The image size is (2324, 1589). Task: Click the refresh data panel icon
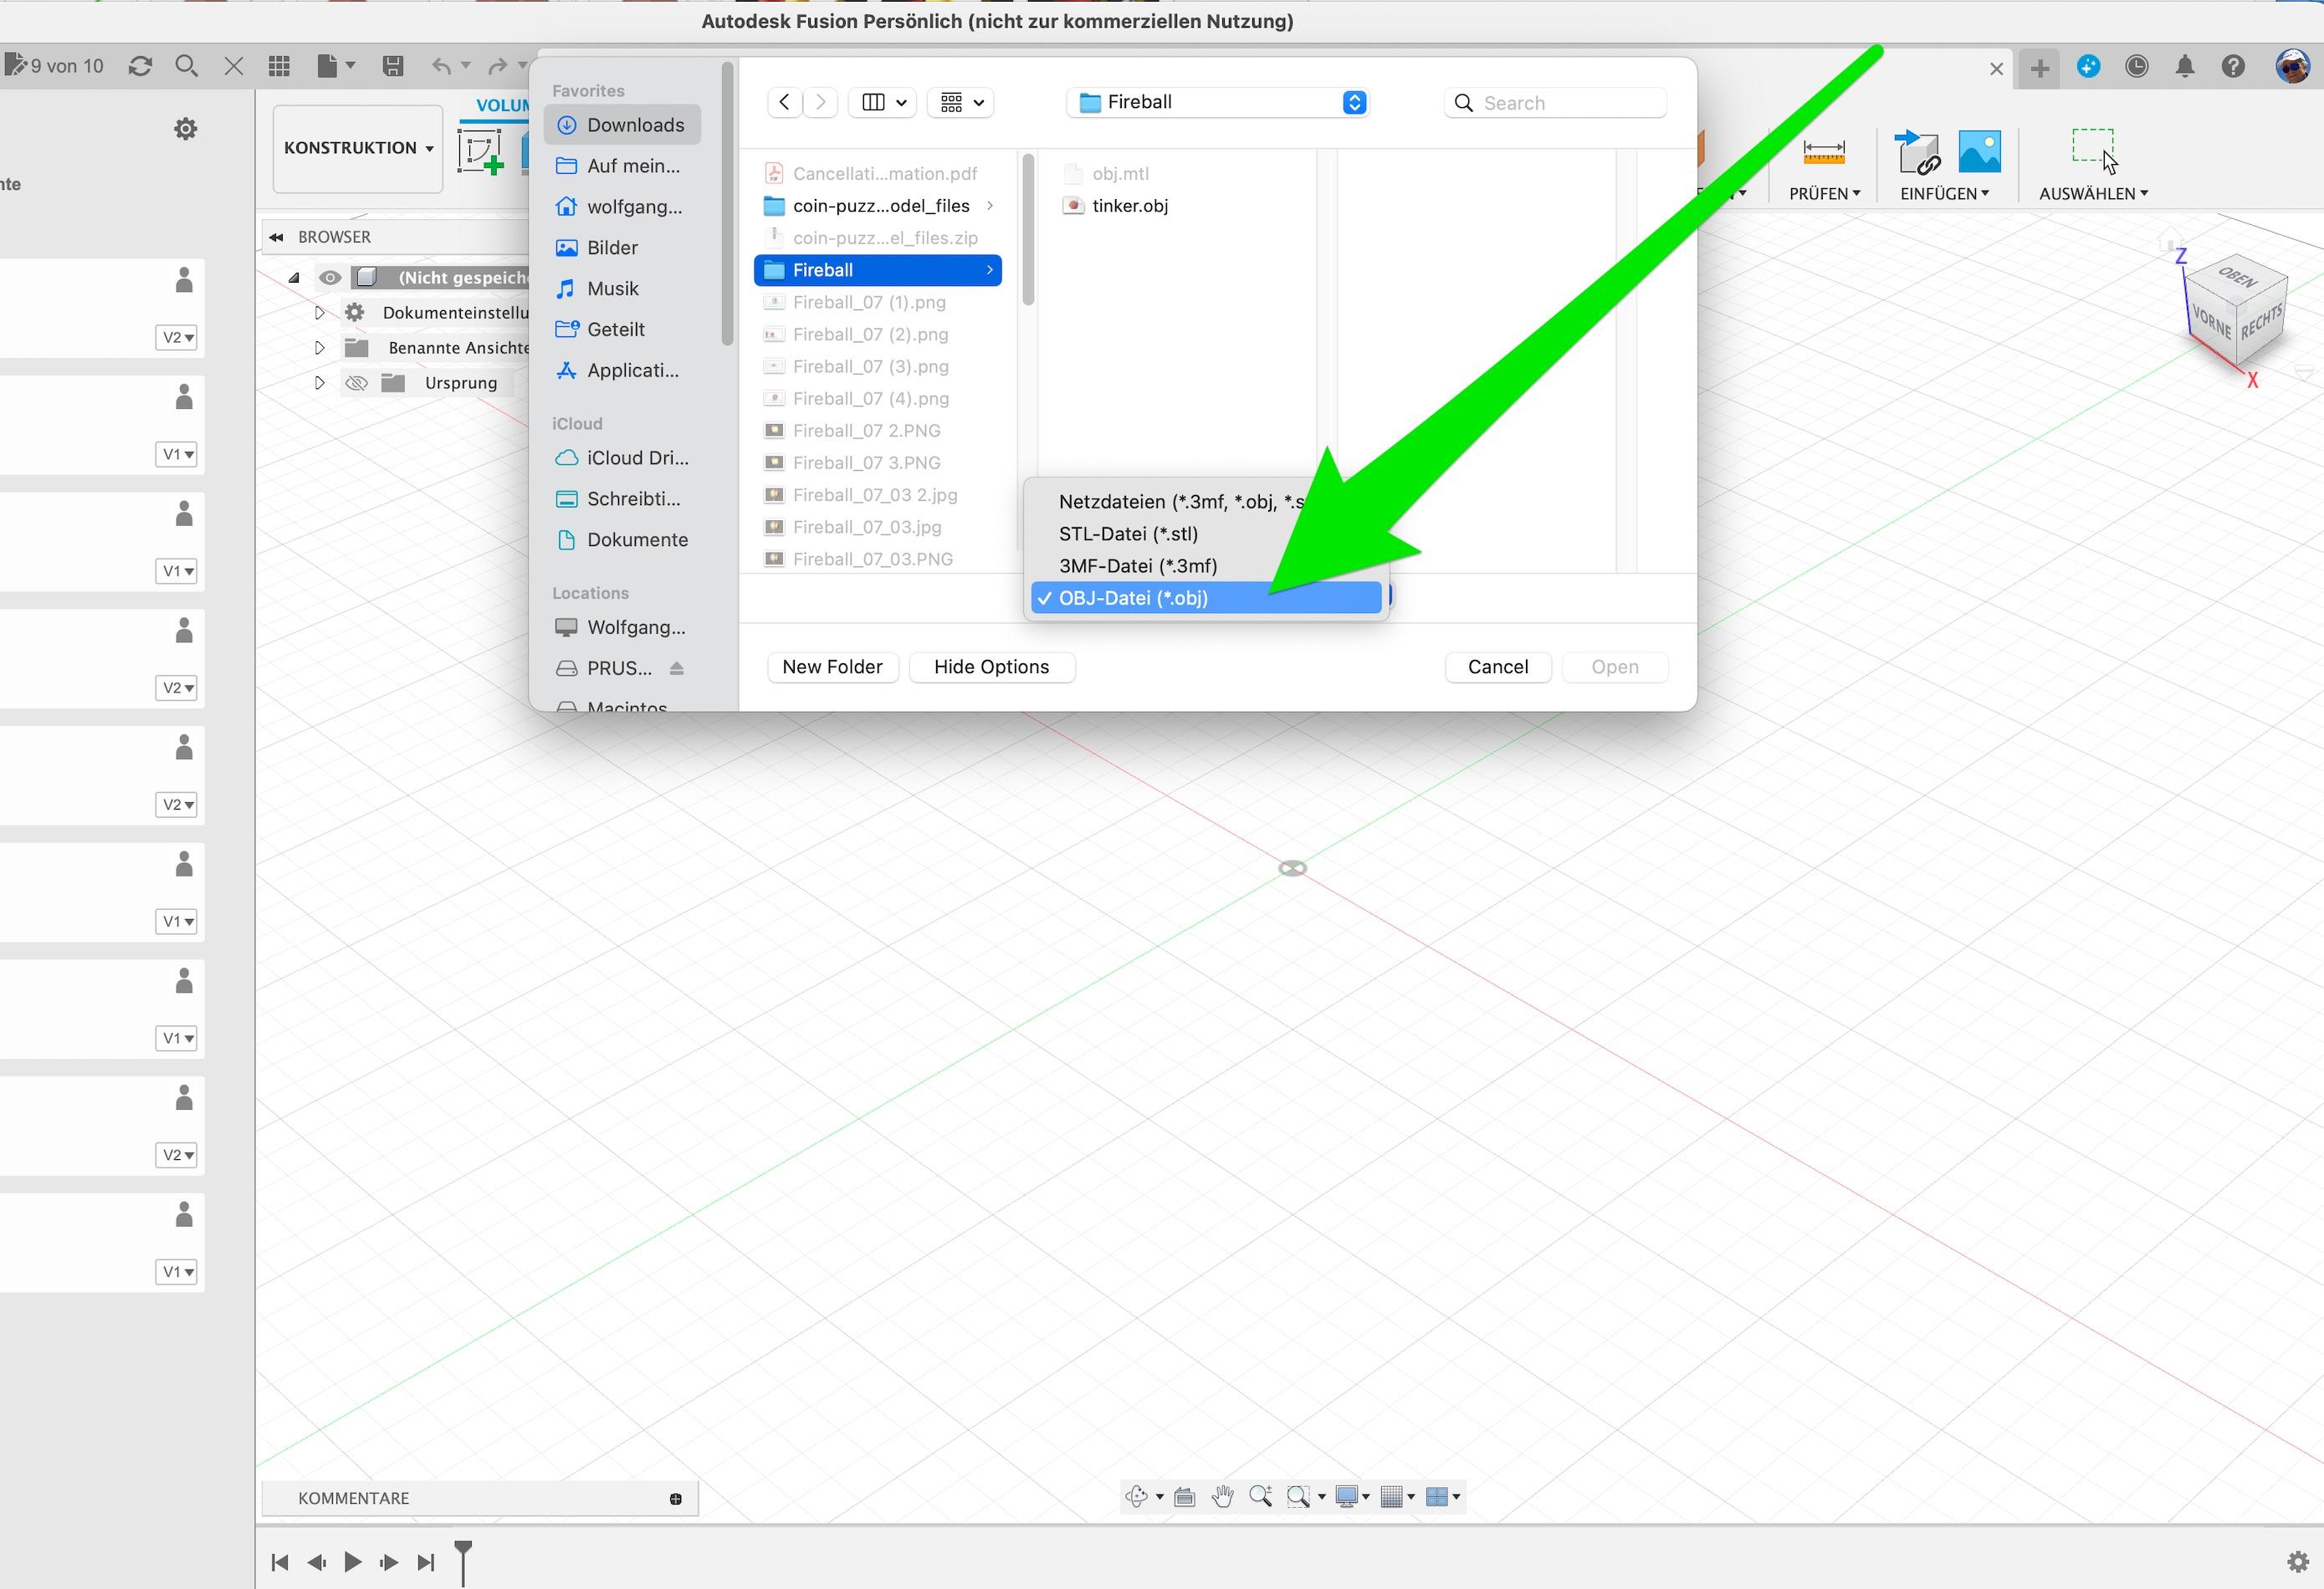140,66
